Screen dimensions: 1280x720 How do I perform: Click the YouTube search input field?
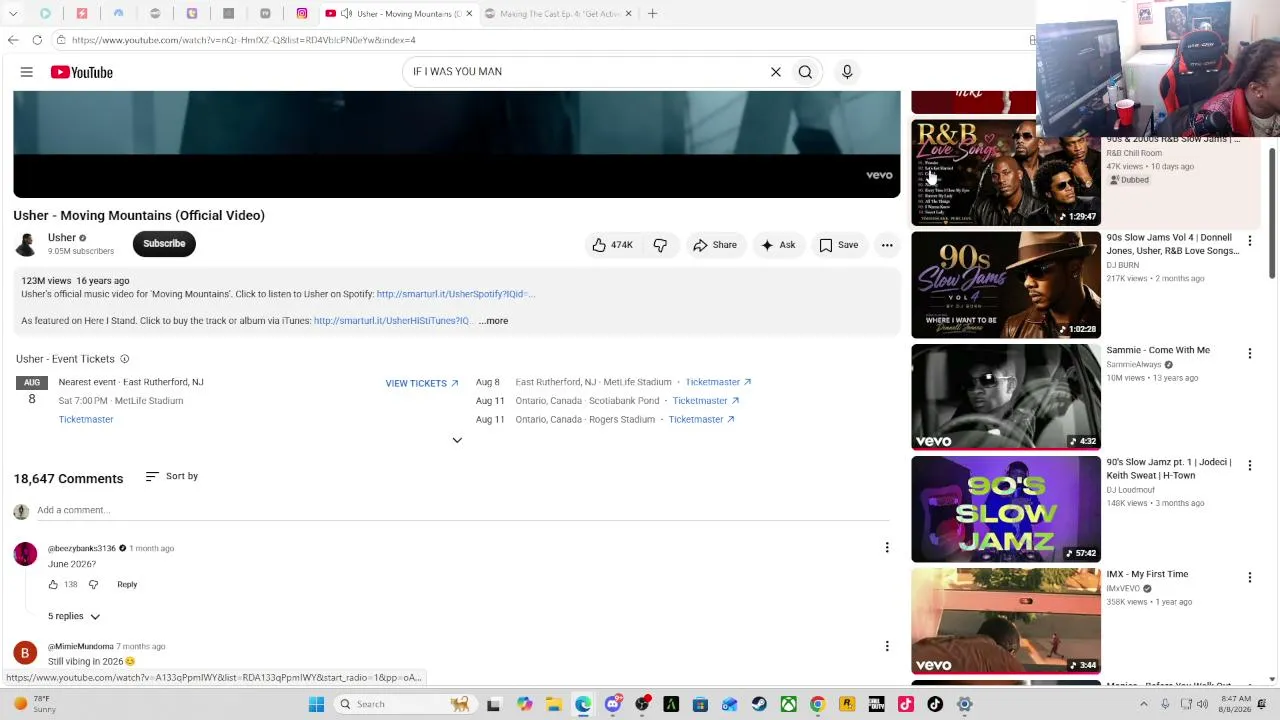point(585,72)
